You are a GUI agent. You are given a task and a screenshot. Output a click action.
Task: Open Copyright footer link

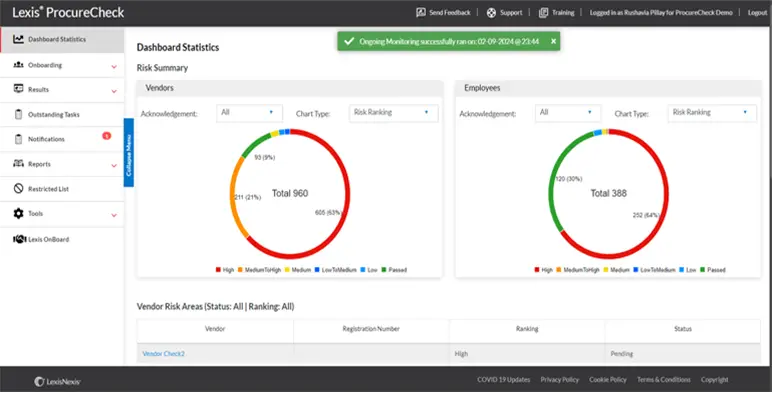(x=714, y=380)
